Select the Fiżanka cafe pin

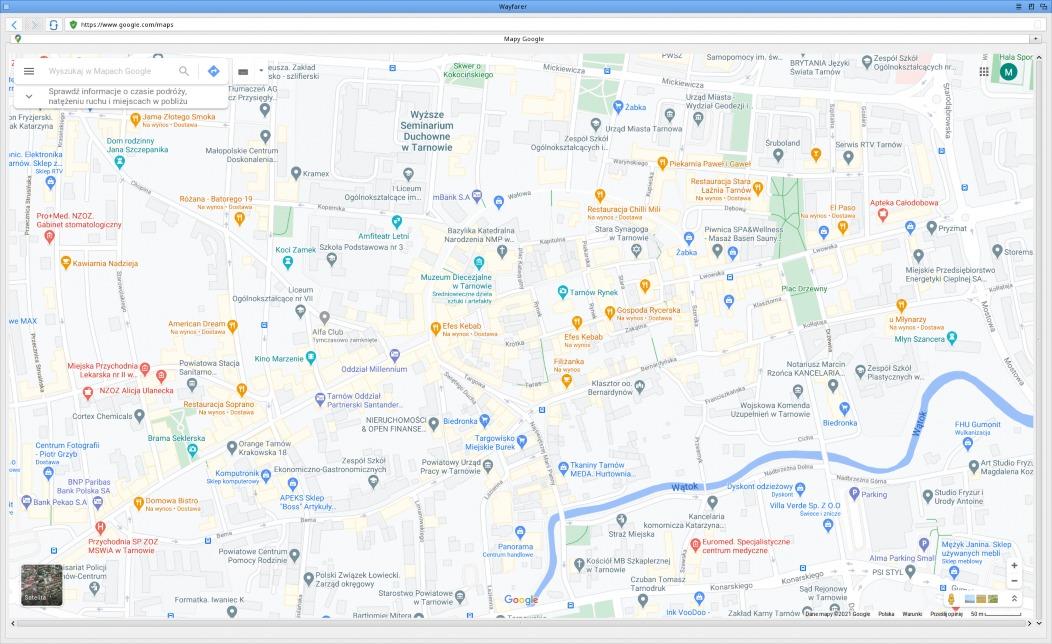tap(566, 380)
